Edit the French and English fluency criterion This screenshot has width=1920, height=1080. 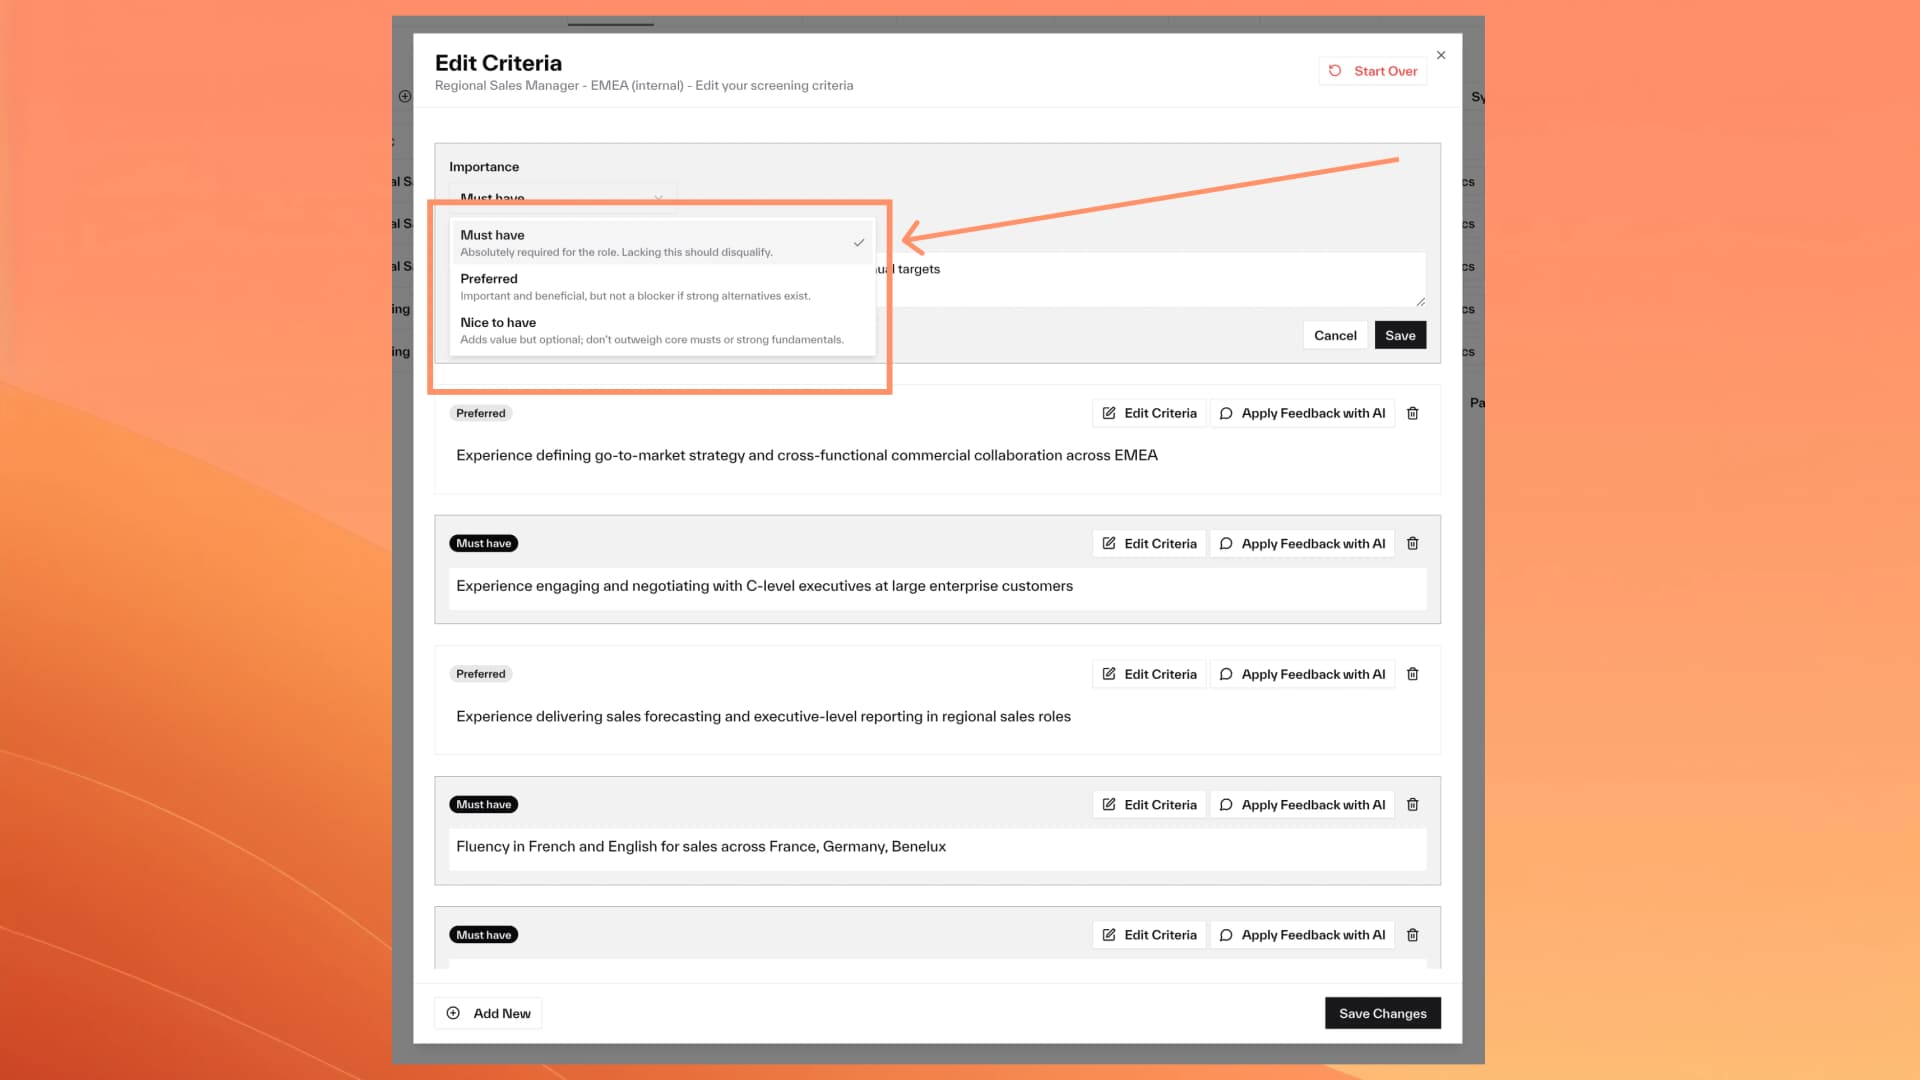coord(1149,805)
